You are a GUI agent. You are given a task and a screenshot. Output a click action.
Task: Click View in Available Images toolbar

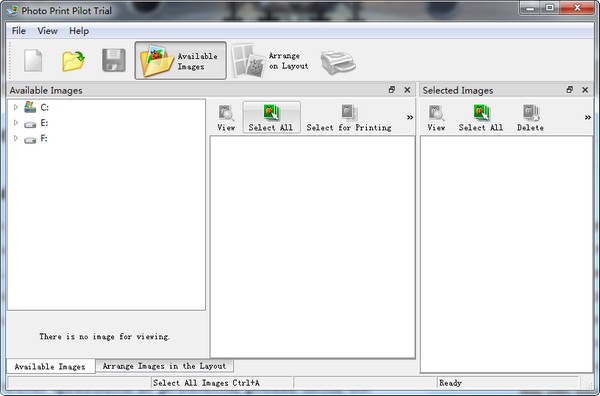226,118
